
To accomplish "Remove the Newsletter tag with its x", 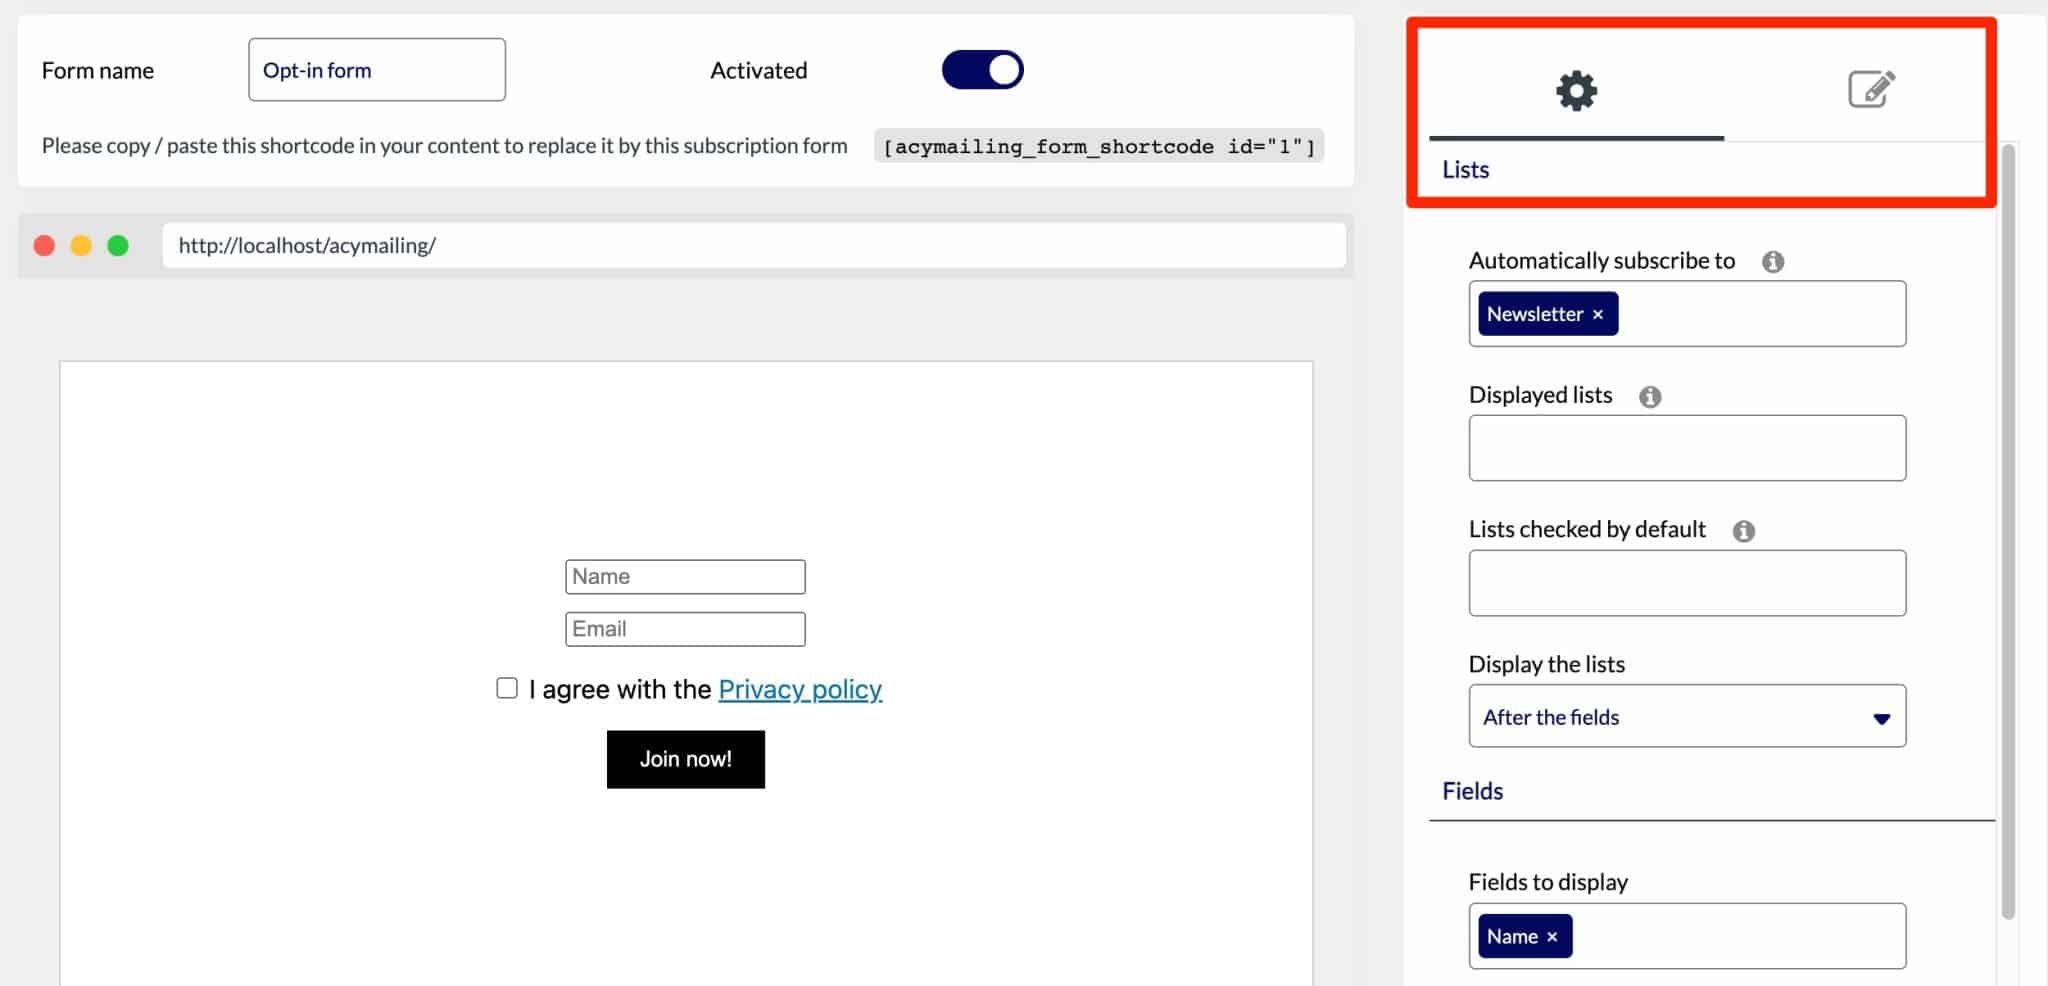I will coord(1598,315).
